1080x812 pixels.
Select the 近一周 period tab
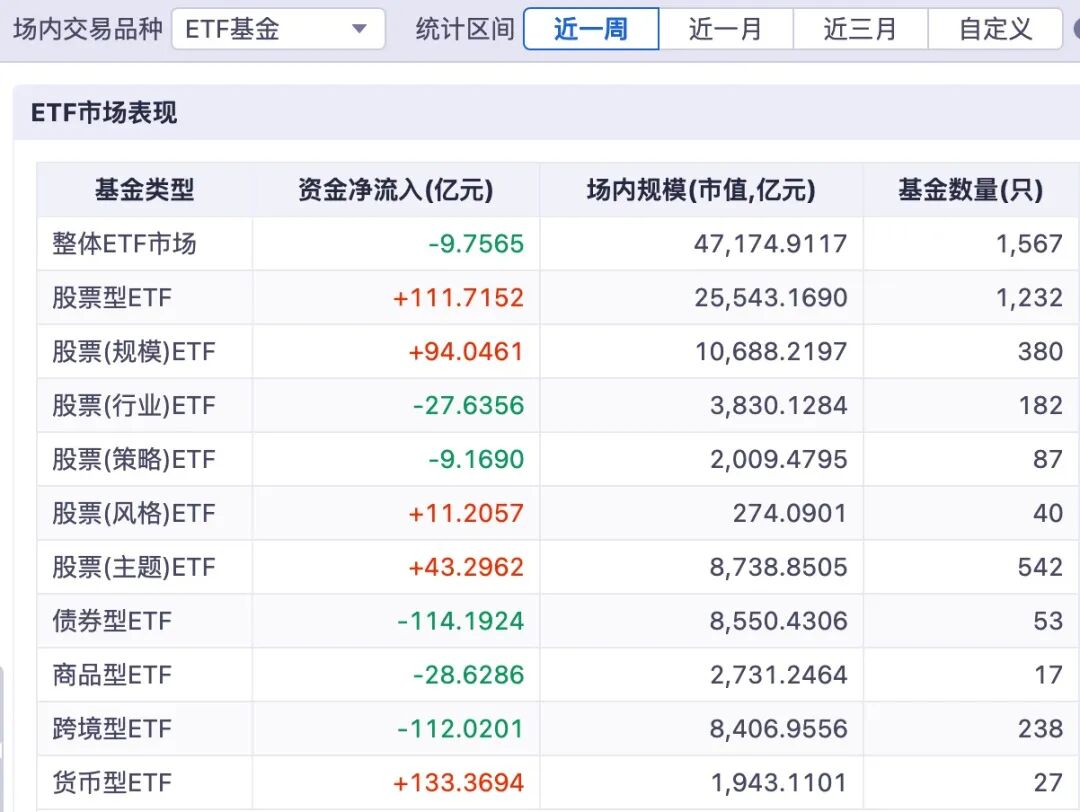point(591,29)
